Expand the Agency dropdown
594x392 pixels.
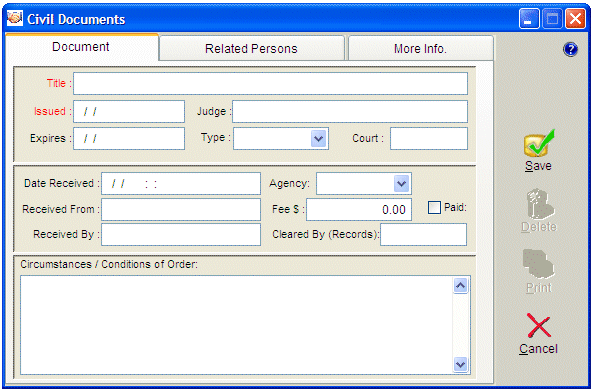[x=402, y=184]
